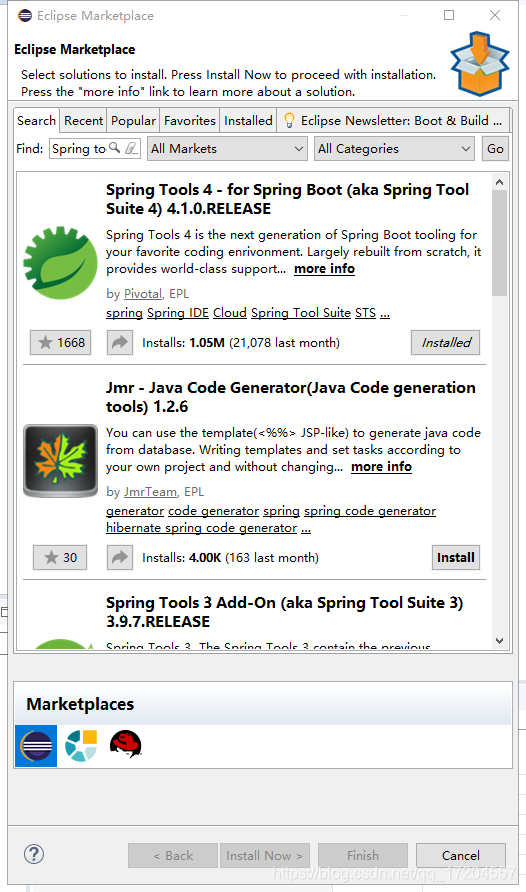Open Eclipse Newsletter: Boot & Build tab
526x892 pixels.
click(393, 121)
